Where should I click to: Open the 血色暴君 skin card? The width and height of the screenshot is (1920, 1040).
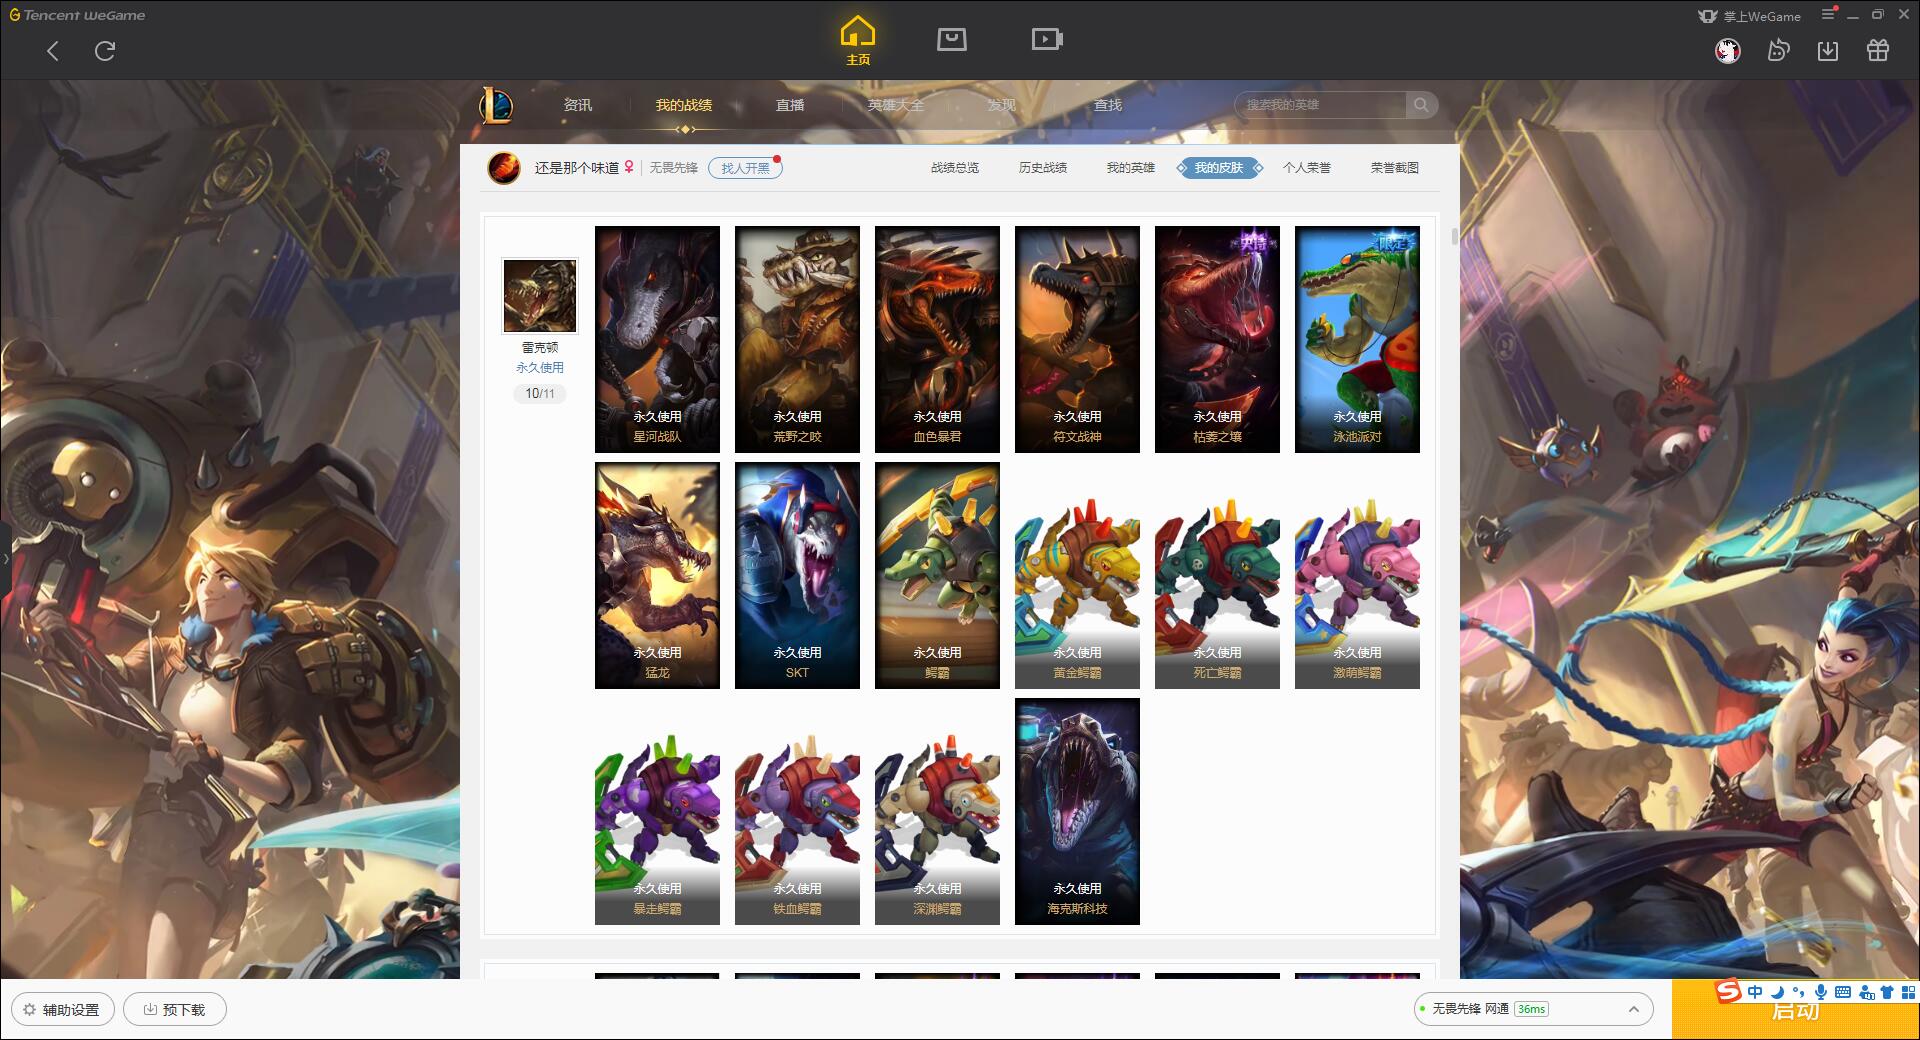[937, 339]
